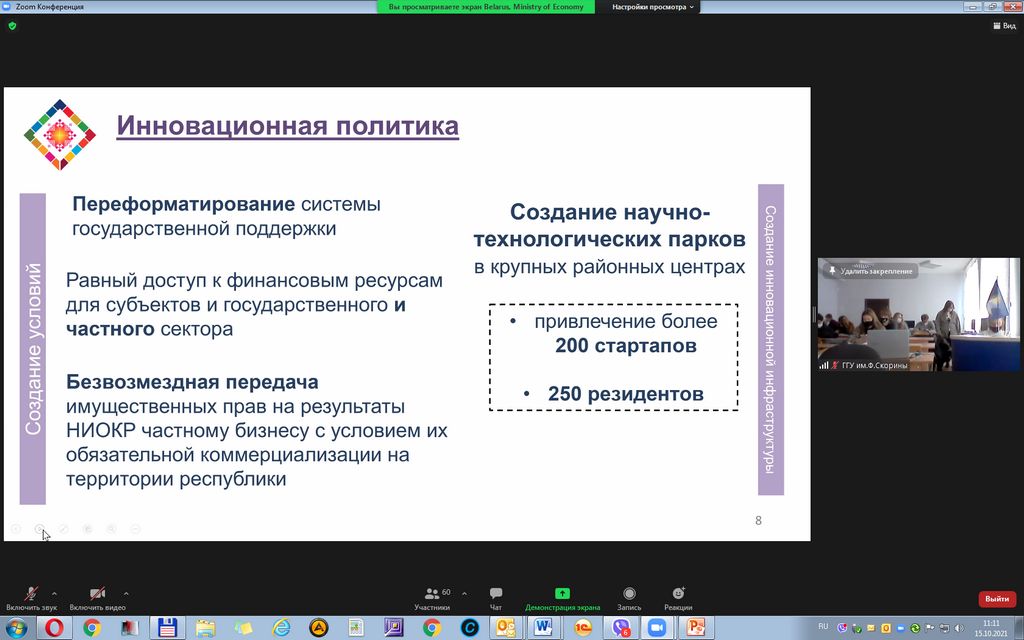Screen dimensions: 1024x640
Task: Open Opera browser from the taskbar
Action: tap(54, 628)
